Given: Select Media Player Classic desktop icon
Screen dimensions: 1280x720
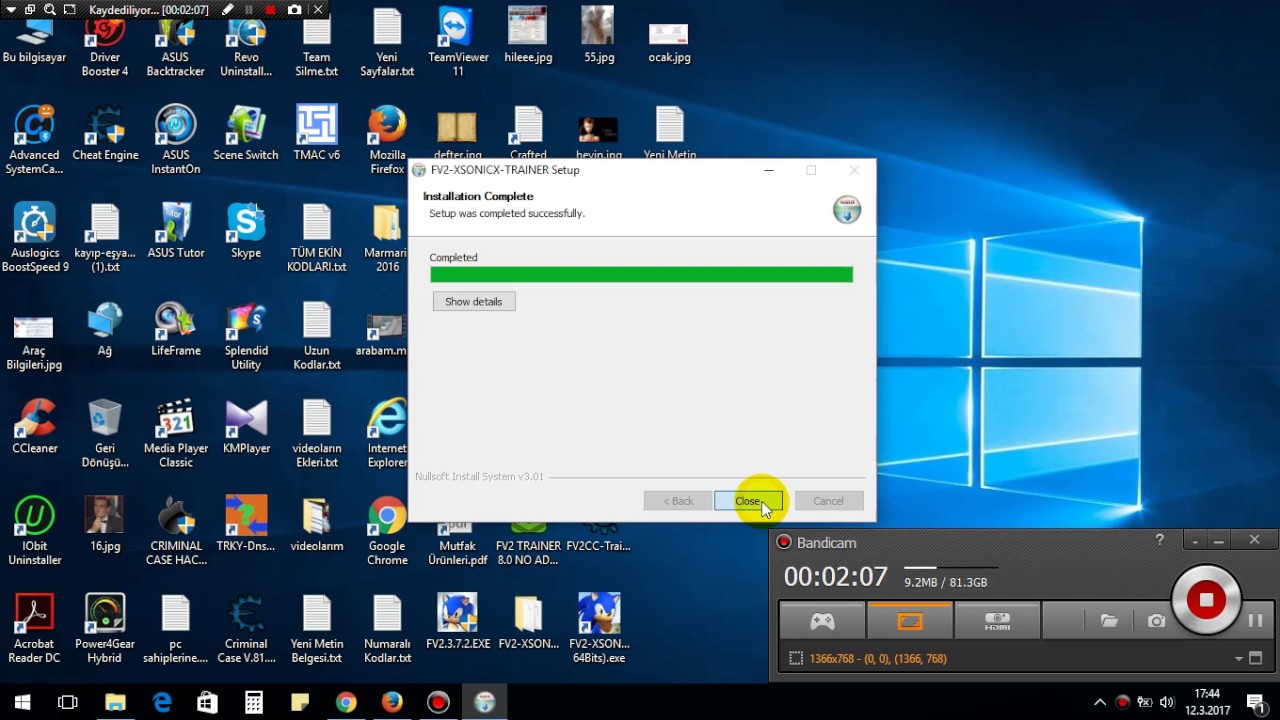Looking at the screenshot, I should coord(176,434).
